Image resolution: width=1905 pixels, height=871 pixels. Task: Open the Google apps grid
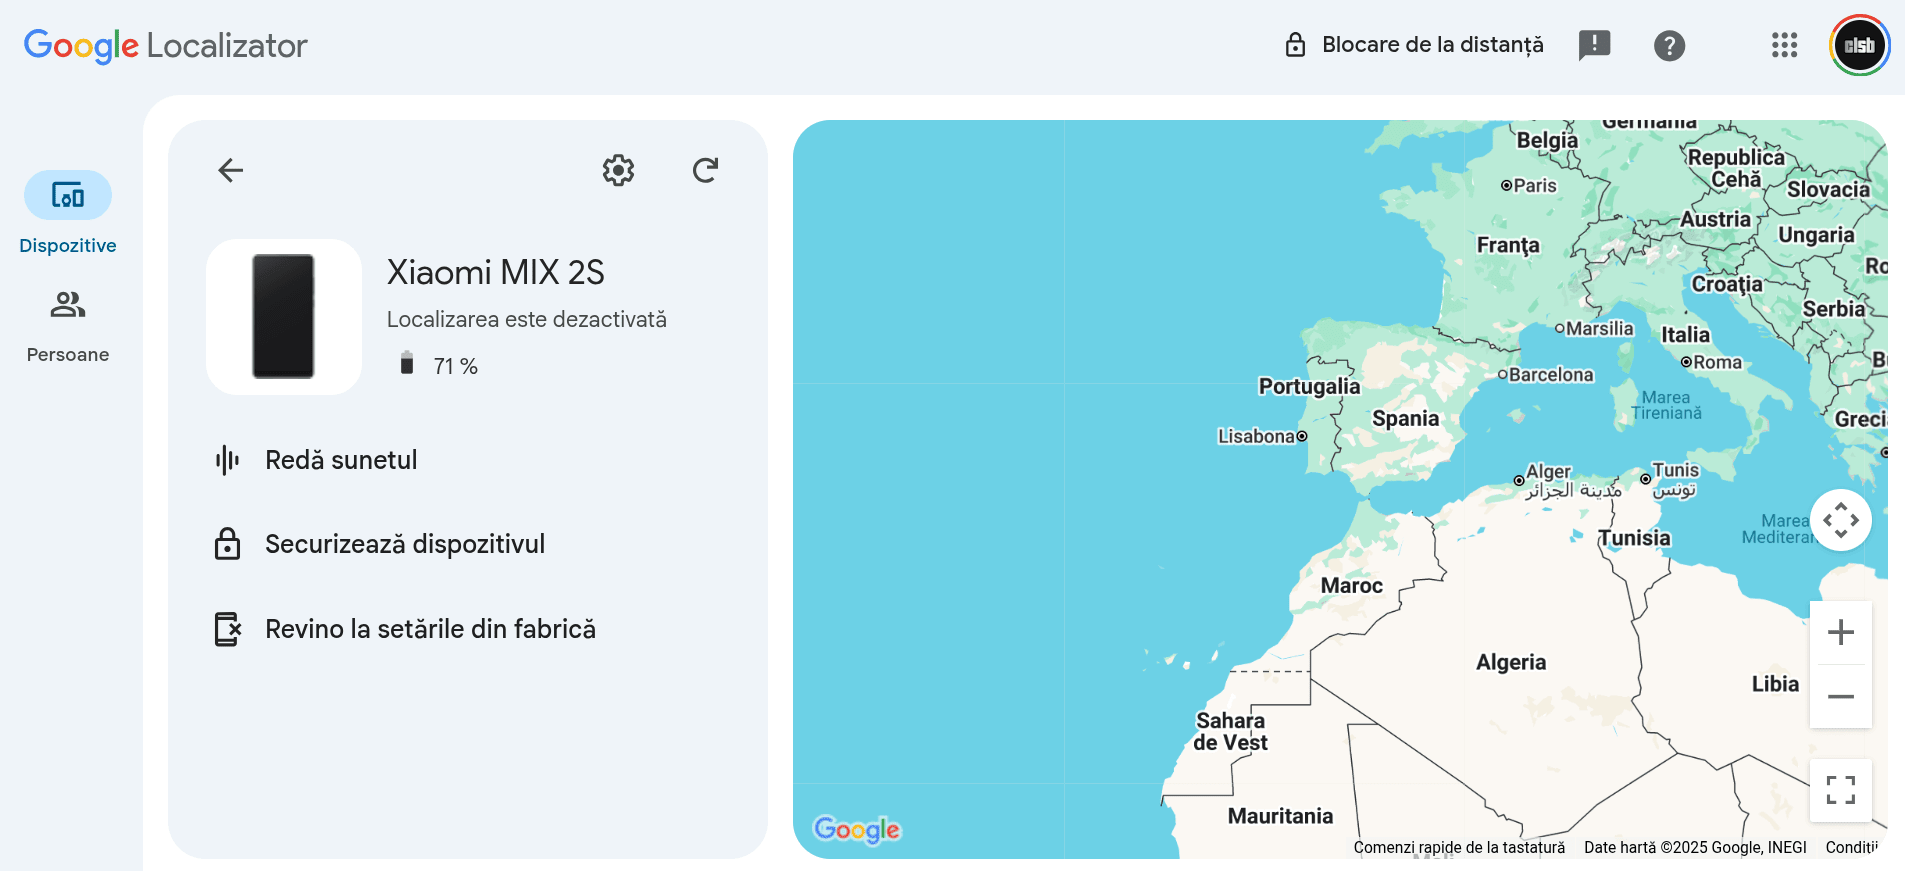[x=1784, y=45]
